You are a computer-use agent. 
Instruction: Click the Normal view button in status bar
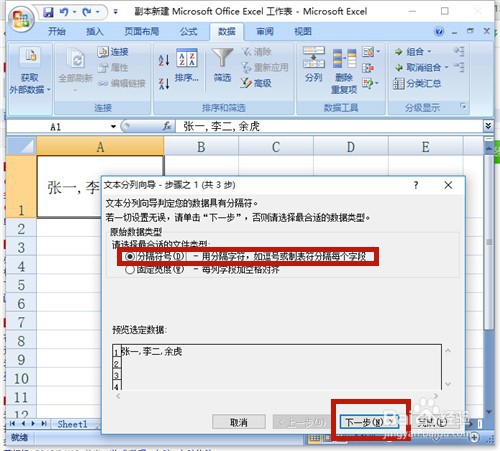click(314, 438)
